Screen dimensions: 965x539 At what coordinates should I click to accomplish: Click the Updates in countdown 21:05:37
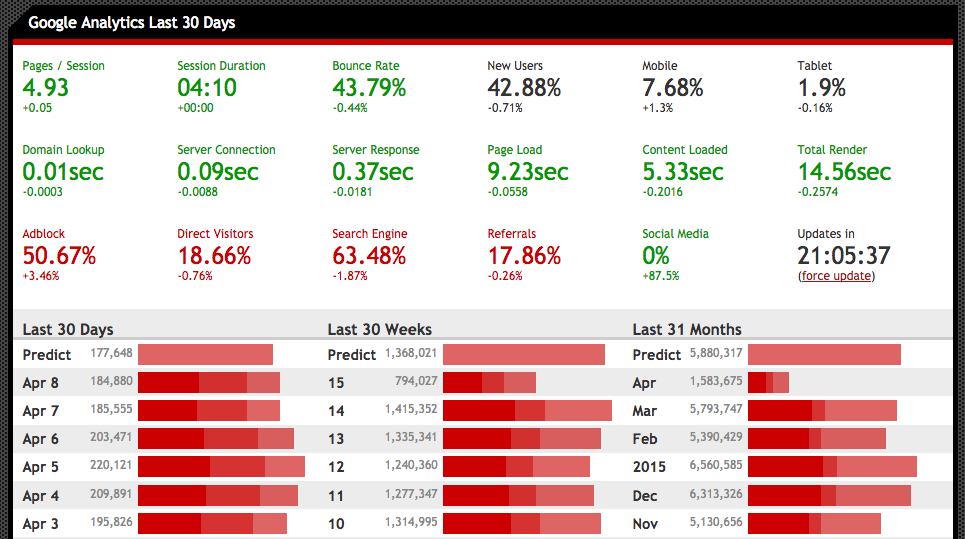[x=844, y=256]
